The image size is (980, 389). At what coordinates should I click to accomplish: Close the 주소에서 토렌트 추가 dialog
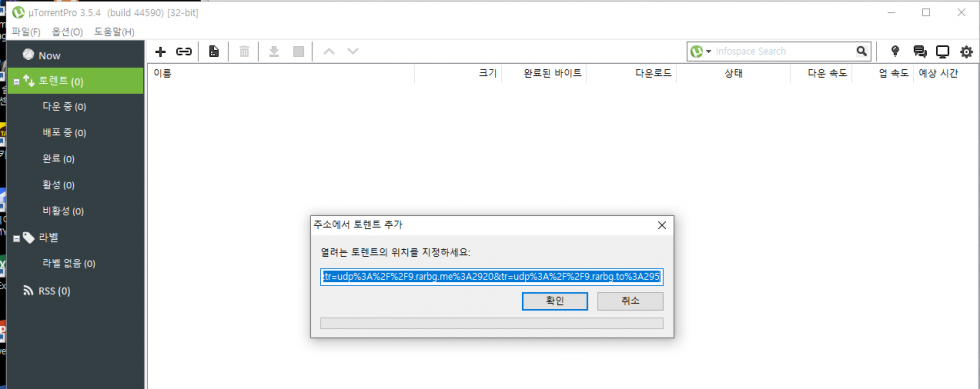tap(662, 225)
